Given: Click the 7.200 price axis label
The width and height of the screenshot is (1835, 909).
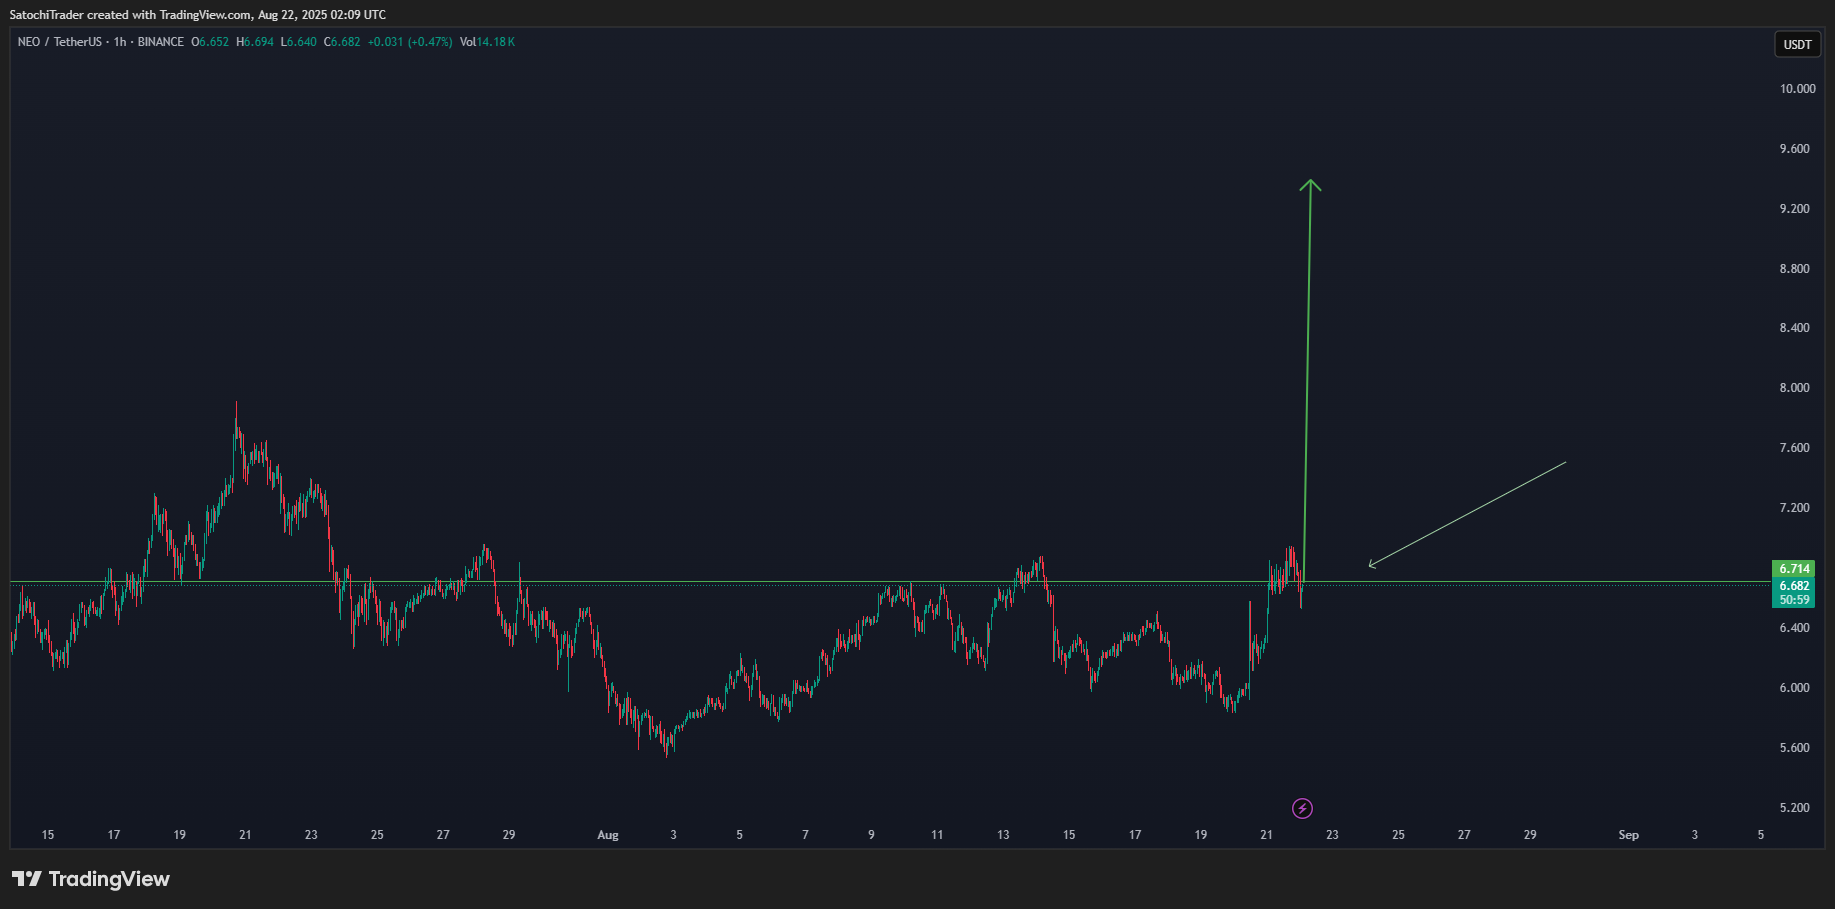Looking at the screenshot, I should [x=1794, y=508].
